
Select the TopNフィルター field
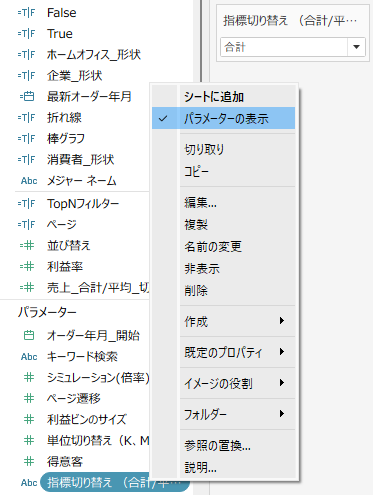pos(83,204)
